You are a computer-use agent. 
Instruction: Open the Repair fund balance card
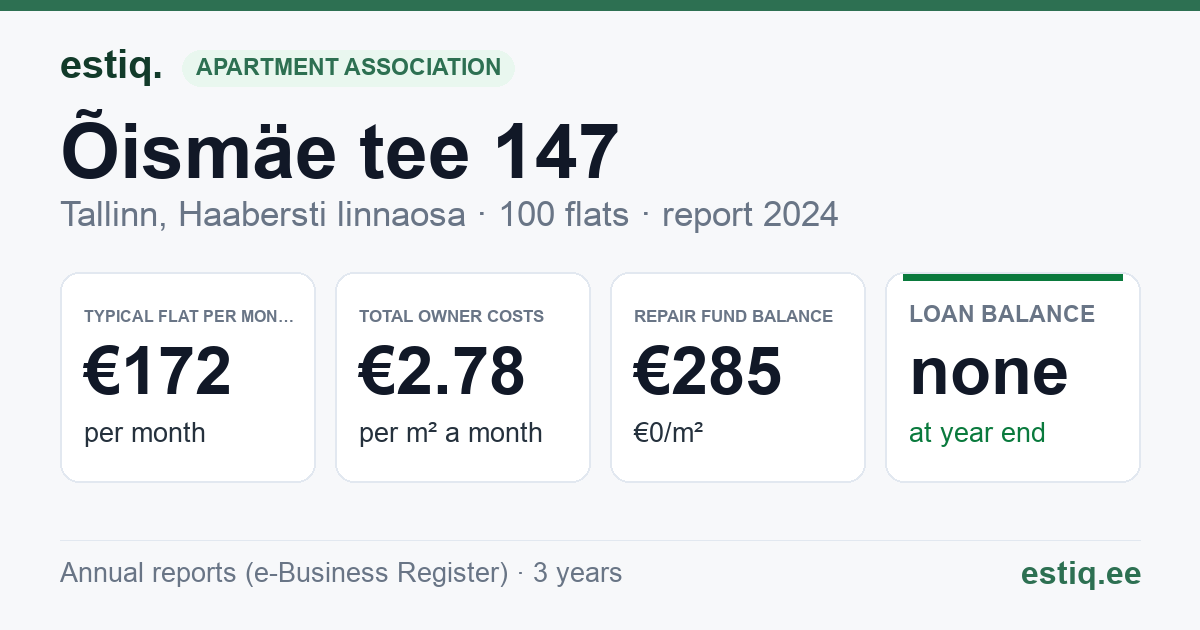click(x=738, y=377)
